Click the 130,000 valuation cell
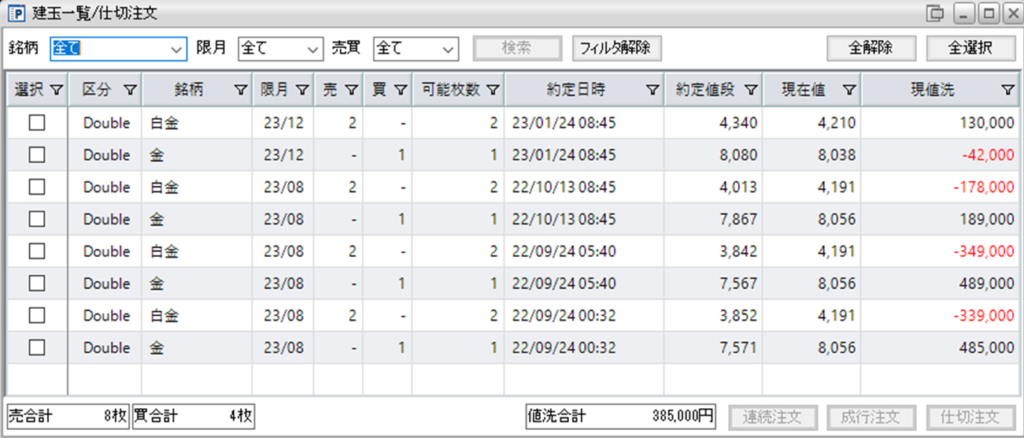Screen dimensions: 1024x438 [939, 123]
